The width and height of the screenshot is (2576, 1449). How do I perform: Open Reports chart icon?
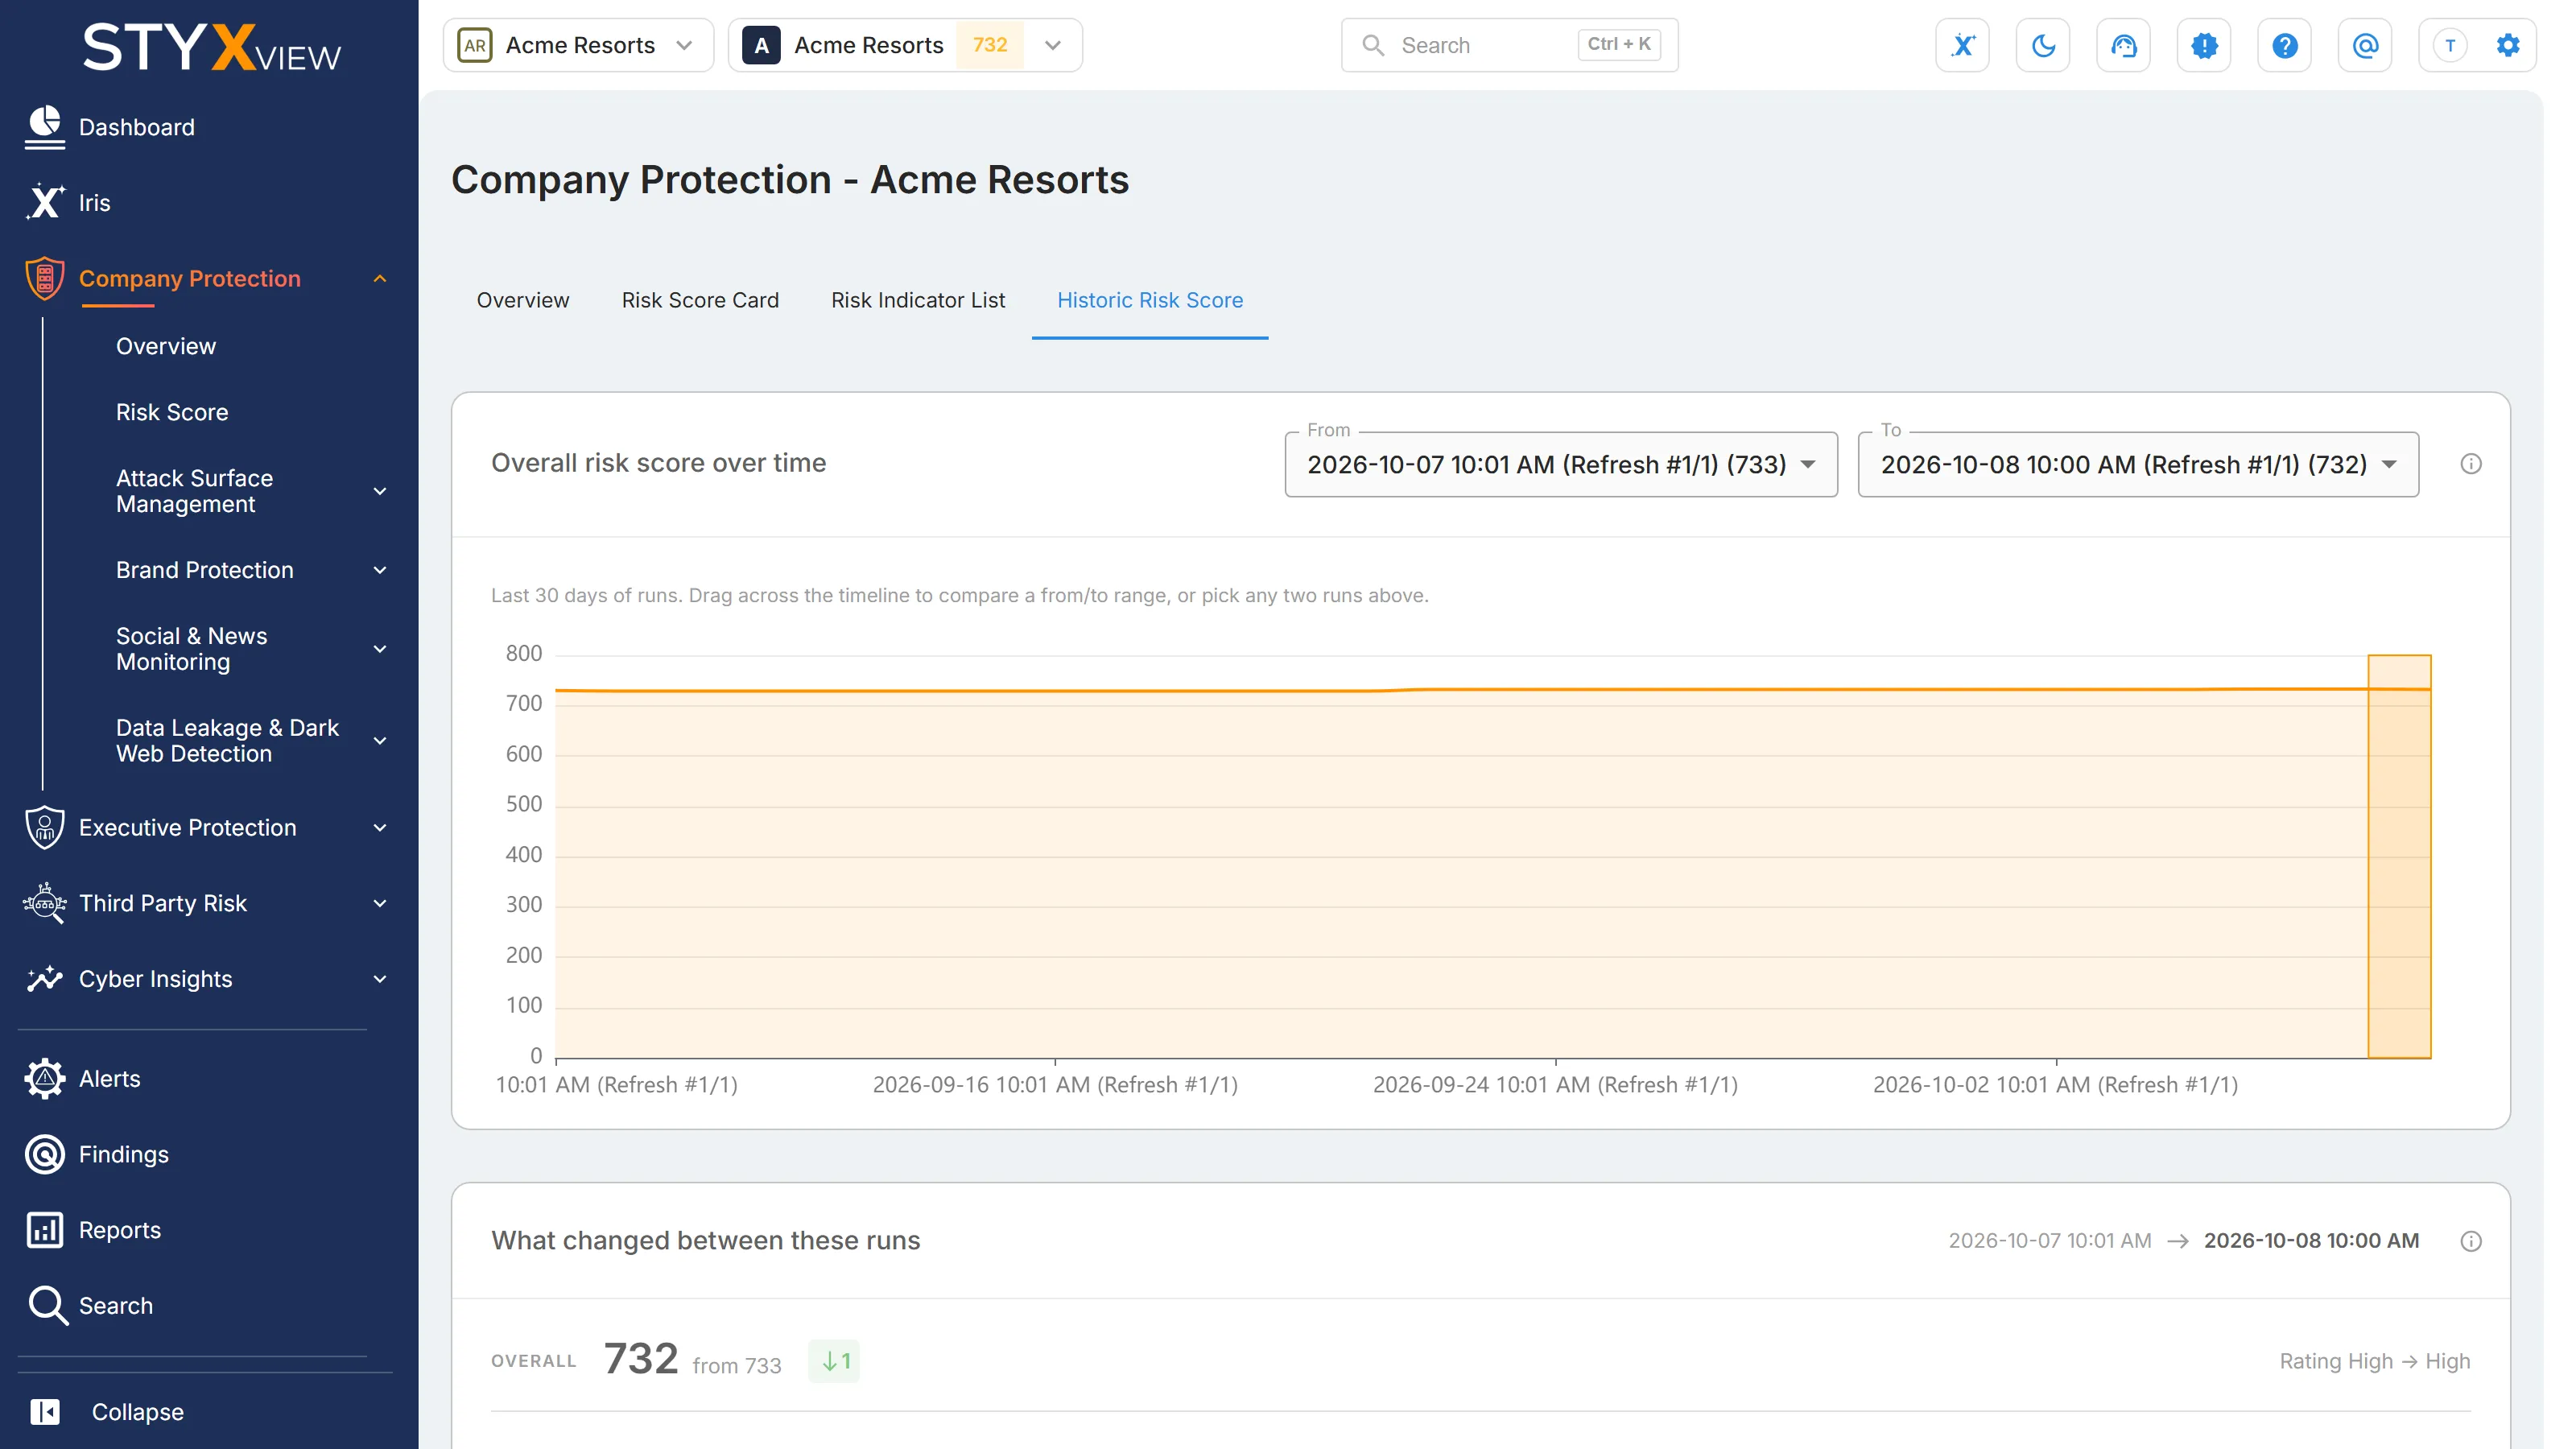(44, 1230)
